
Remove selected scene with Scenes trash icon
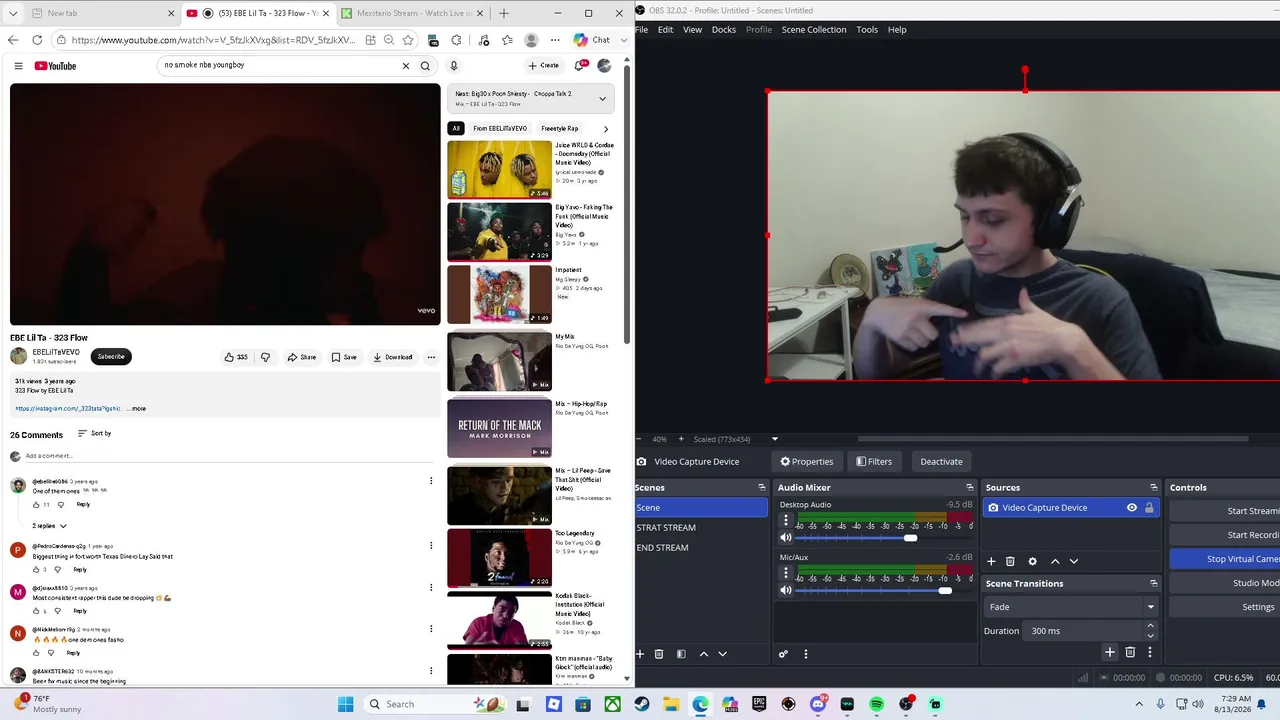659,654
